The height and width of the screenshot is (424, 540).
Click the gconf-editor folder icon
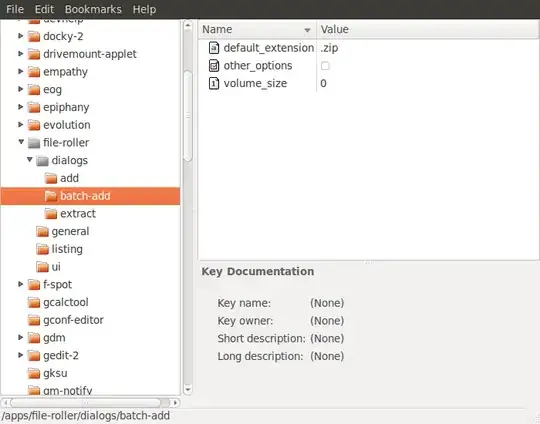[x=34, y=320]
